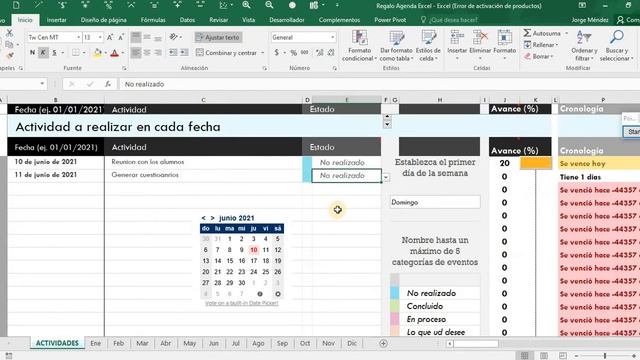
Task: Click Combinar y centrar button
Action: coord(227,53)
